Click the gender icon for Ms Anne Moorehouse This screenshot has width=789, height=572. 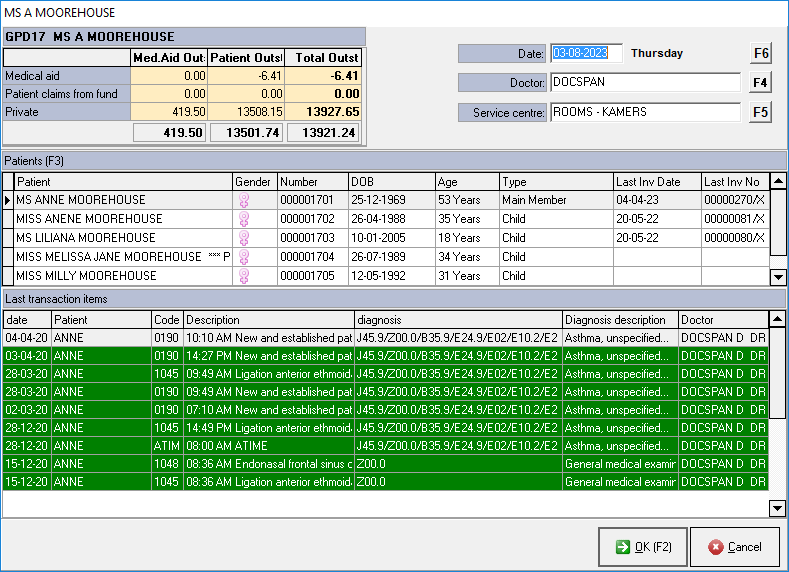pos(241,200)
